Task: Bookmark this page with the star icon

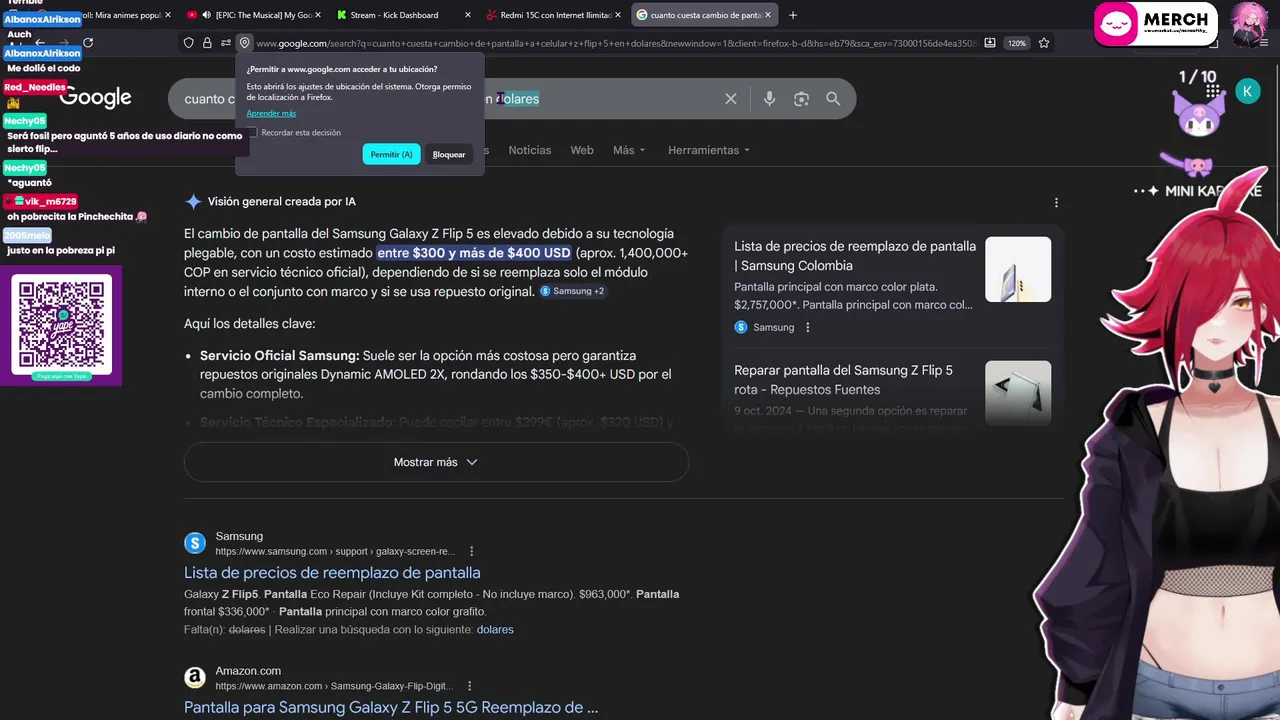Action: pyautogui.click(x=1044, y=43)
